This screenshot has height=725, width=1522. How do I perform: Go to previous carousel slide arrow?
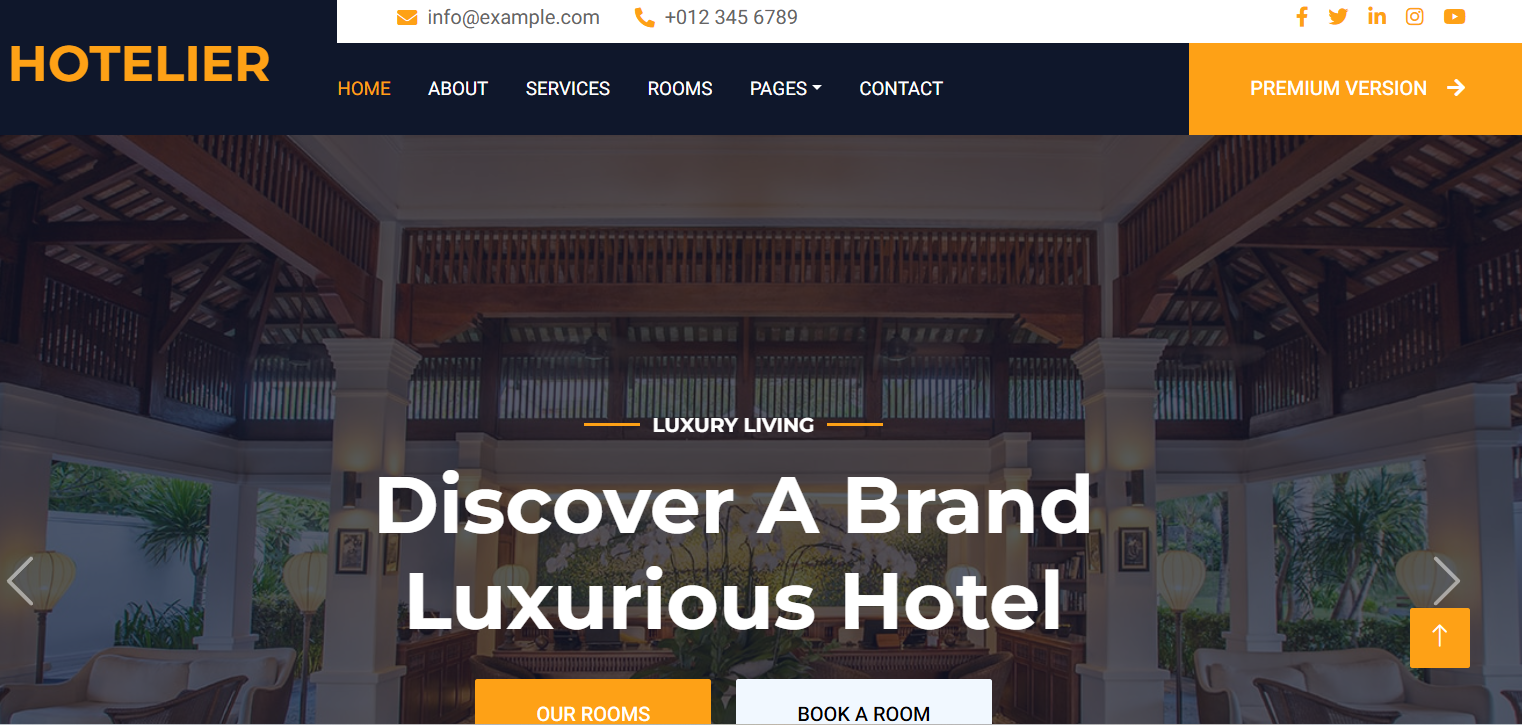coord(20,581)
